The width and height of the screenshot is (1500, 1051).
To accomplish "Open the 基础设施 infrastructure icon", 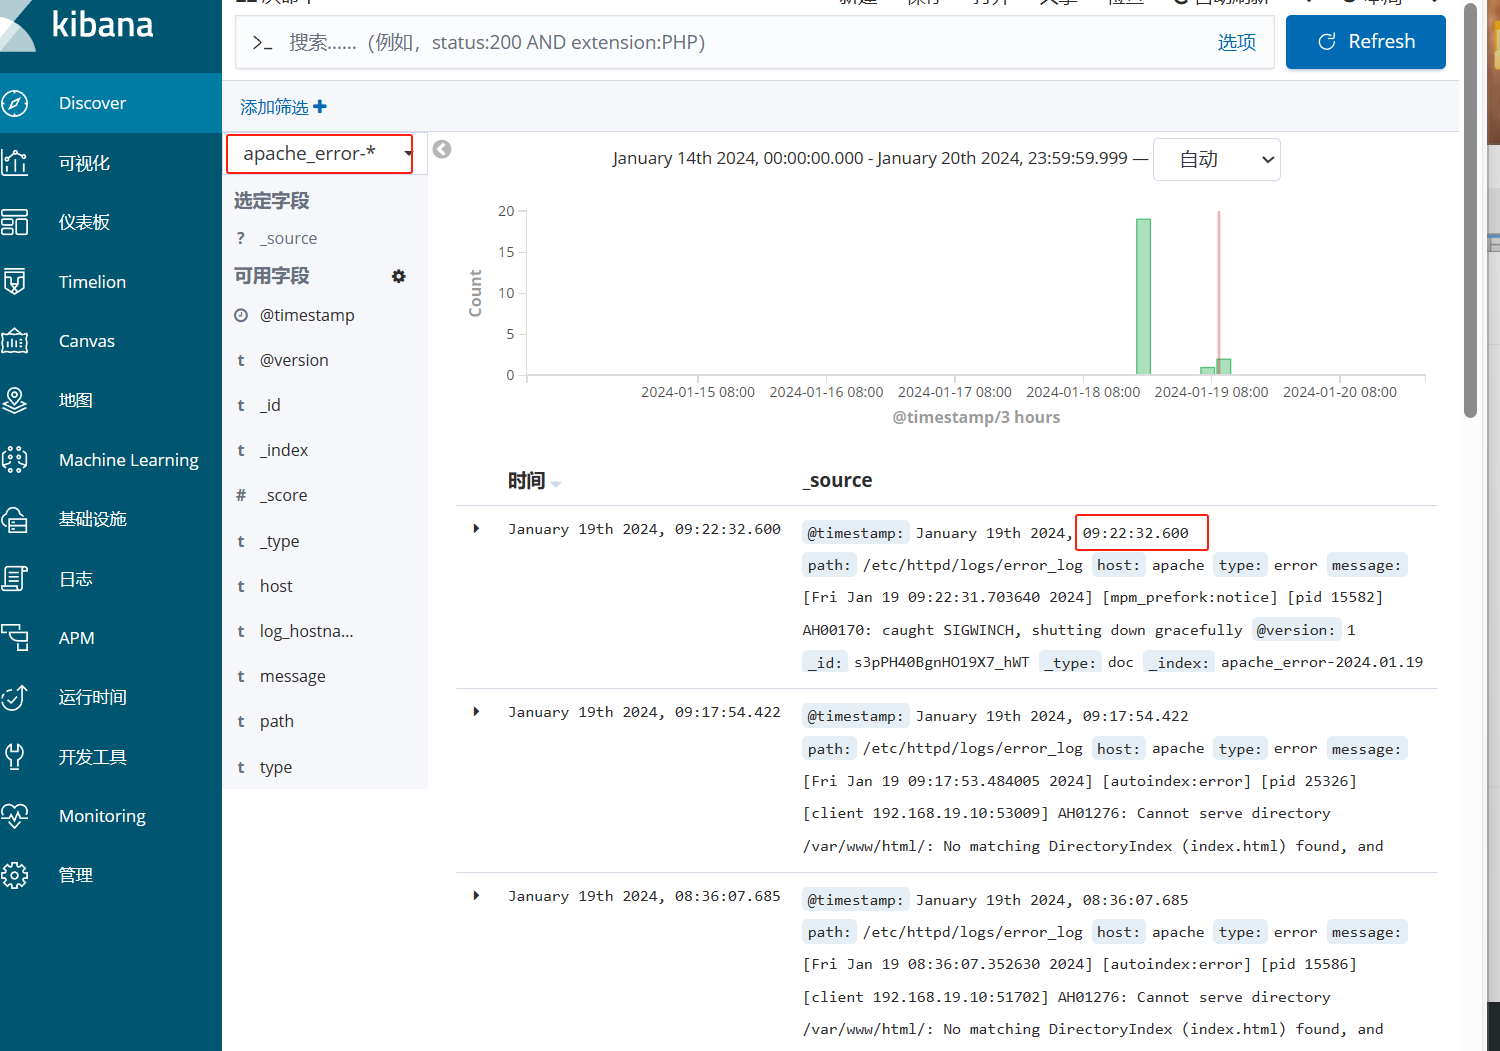I will point(14,519).
